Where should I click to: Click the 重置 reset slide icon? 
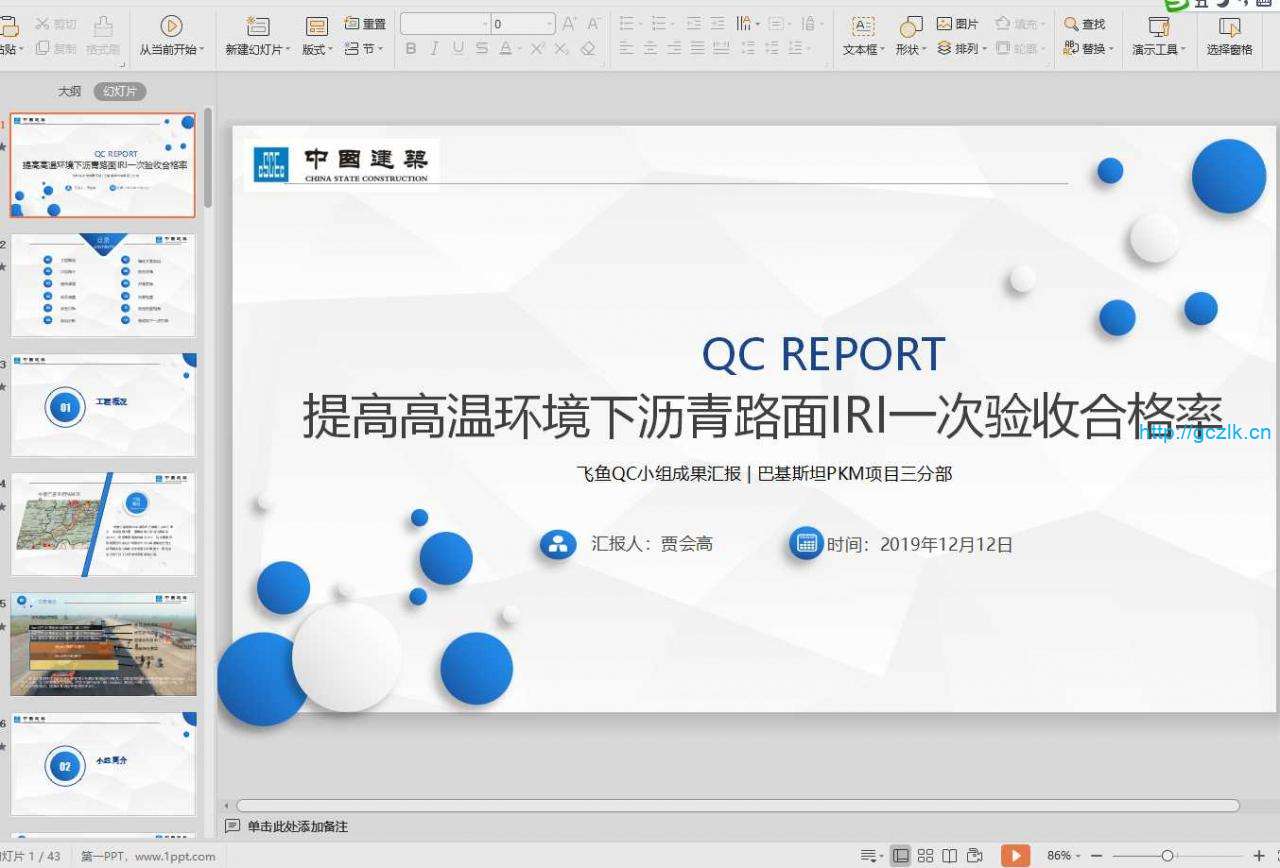[365, 24]
